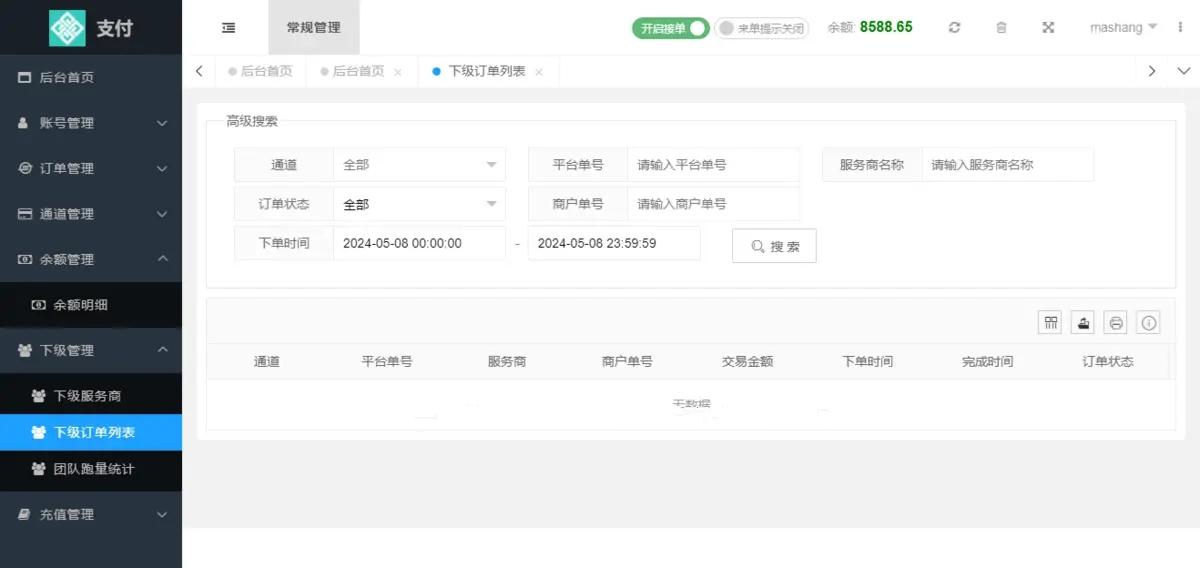The width and height of the screenshot is (1200, 568).
Task: Click the 交易金额 column header
Action: pos(747,362)
